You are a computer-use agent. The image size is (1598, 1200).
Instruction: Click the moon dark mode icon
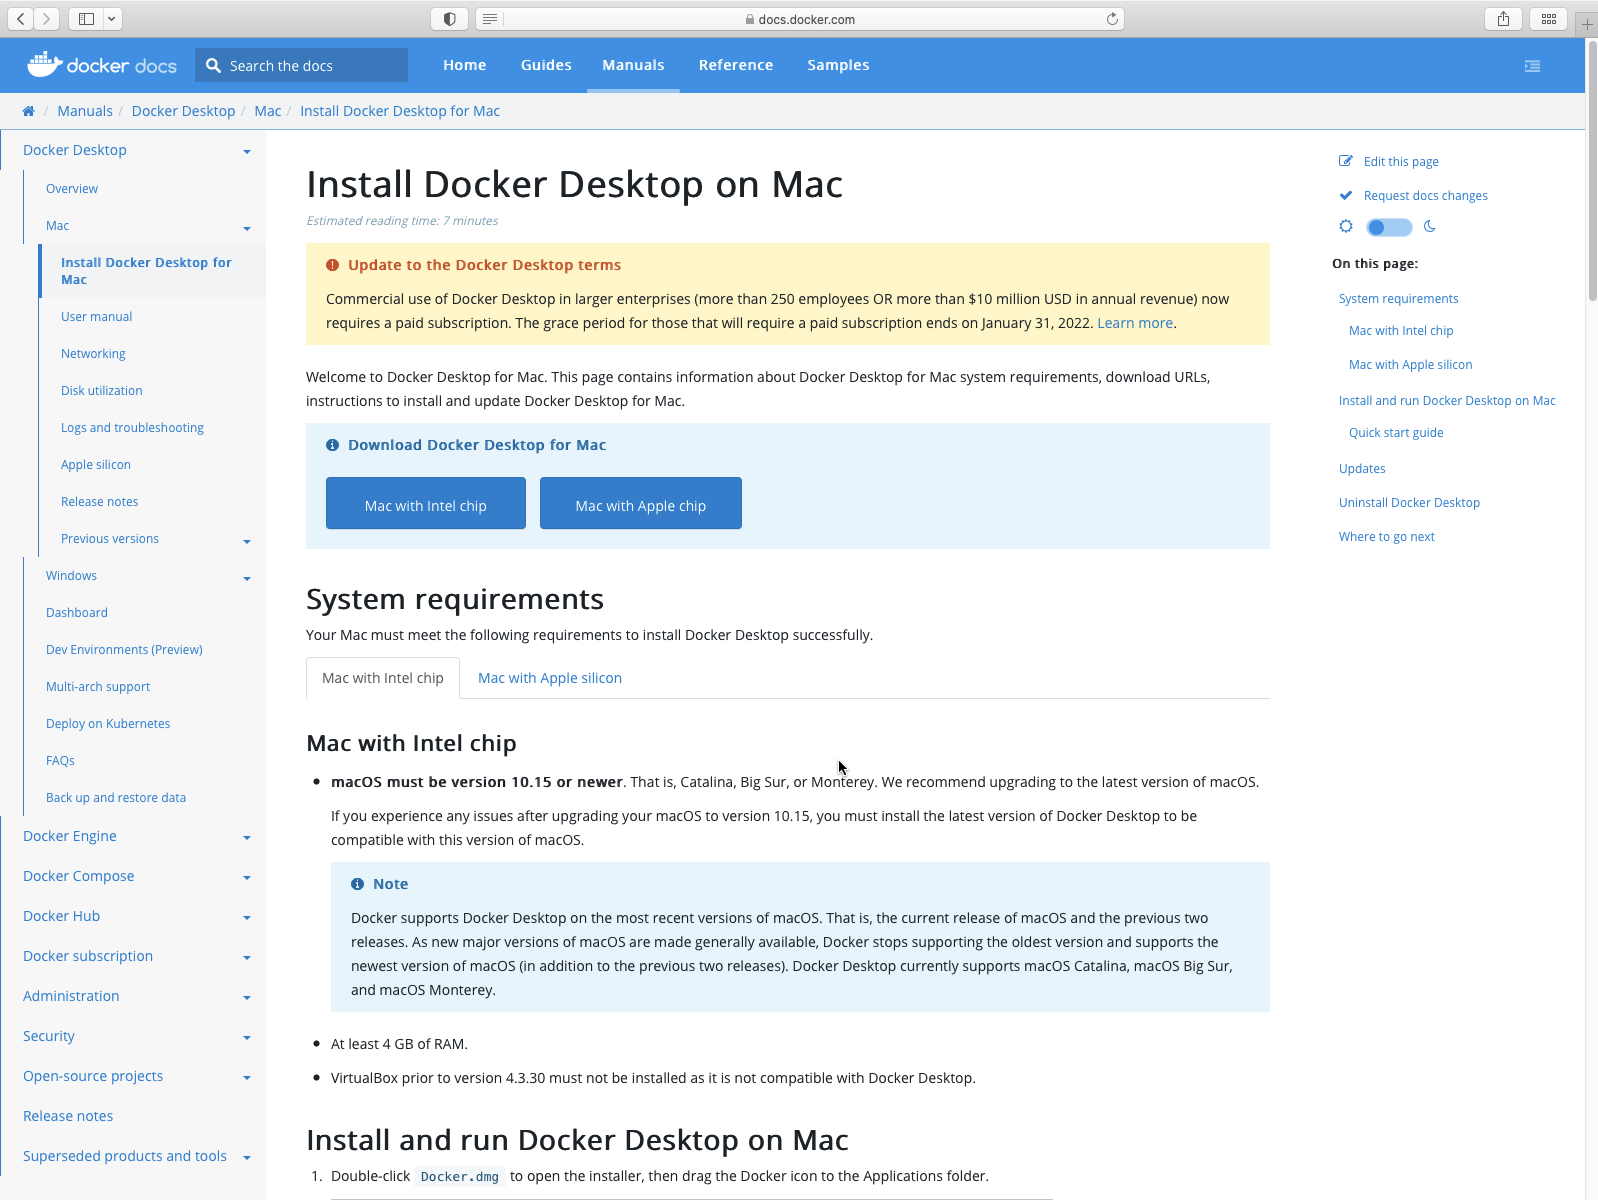click(x=1430, y=227)
